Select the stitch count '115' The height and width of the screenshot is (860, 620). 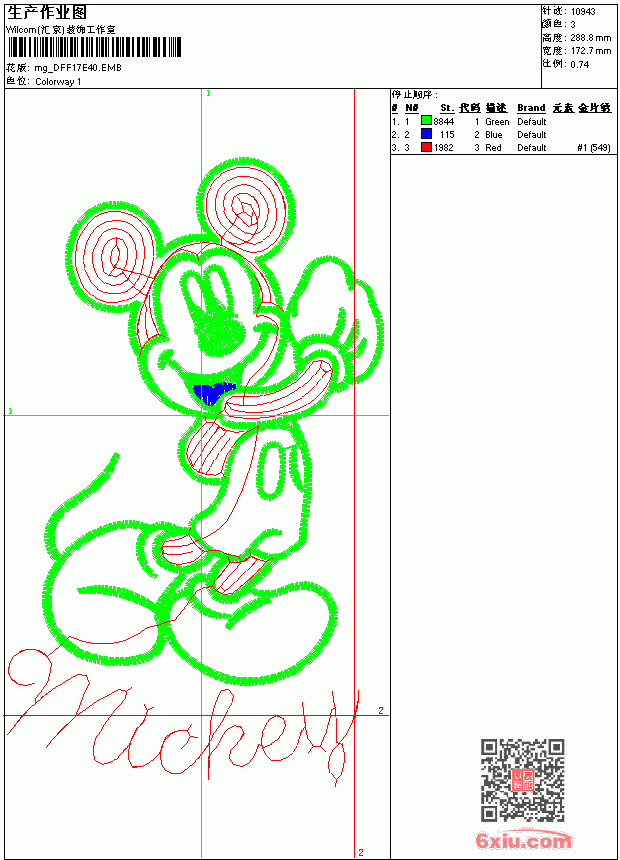tap(447, 134)
